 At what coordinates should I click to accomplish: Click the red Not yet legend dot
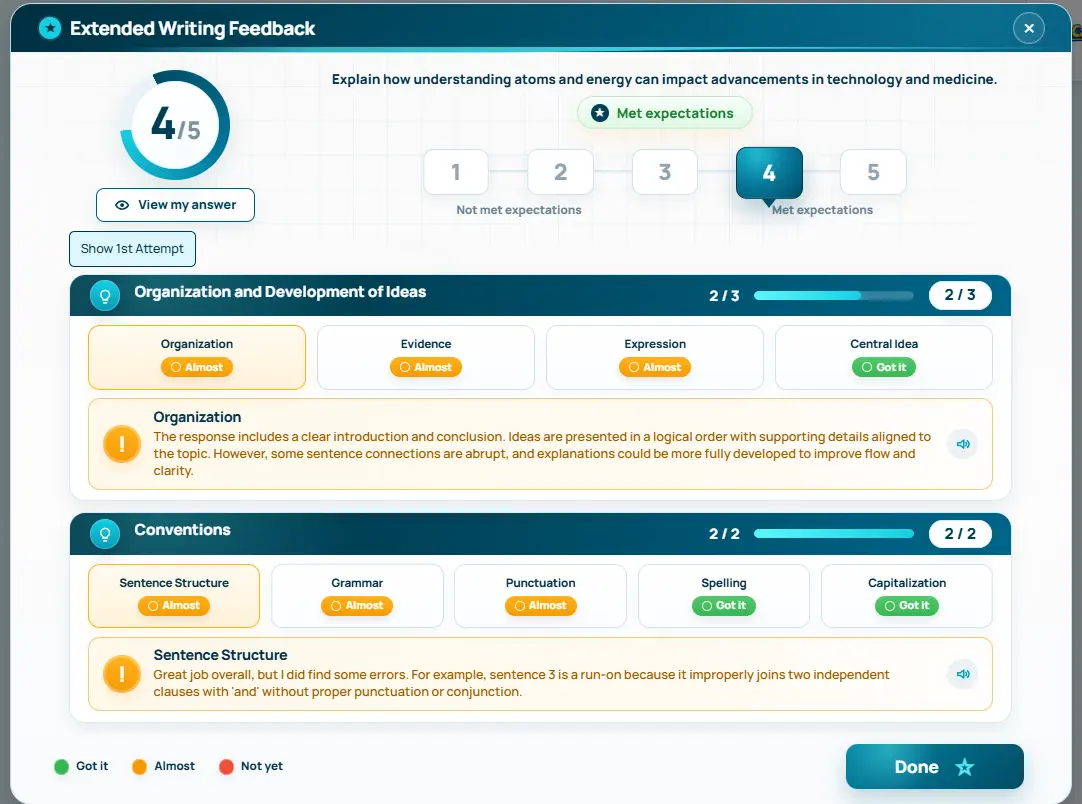point(226,767)
